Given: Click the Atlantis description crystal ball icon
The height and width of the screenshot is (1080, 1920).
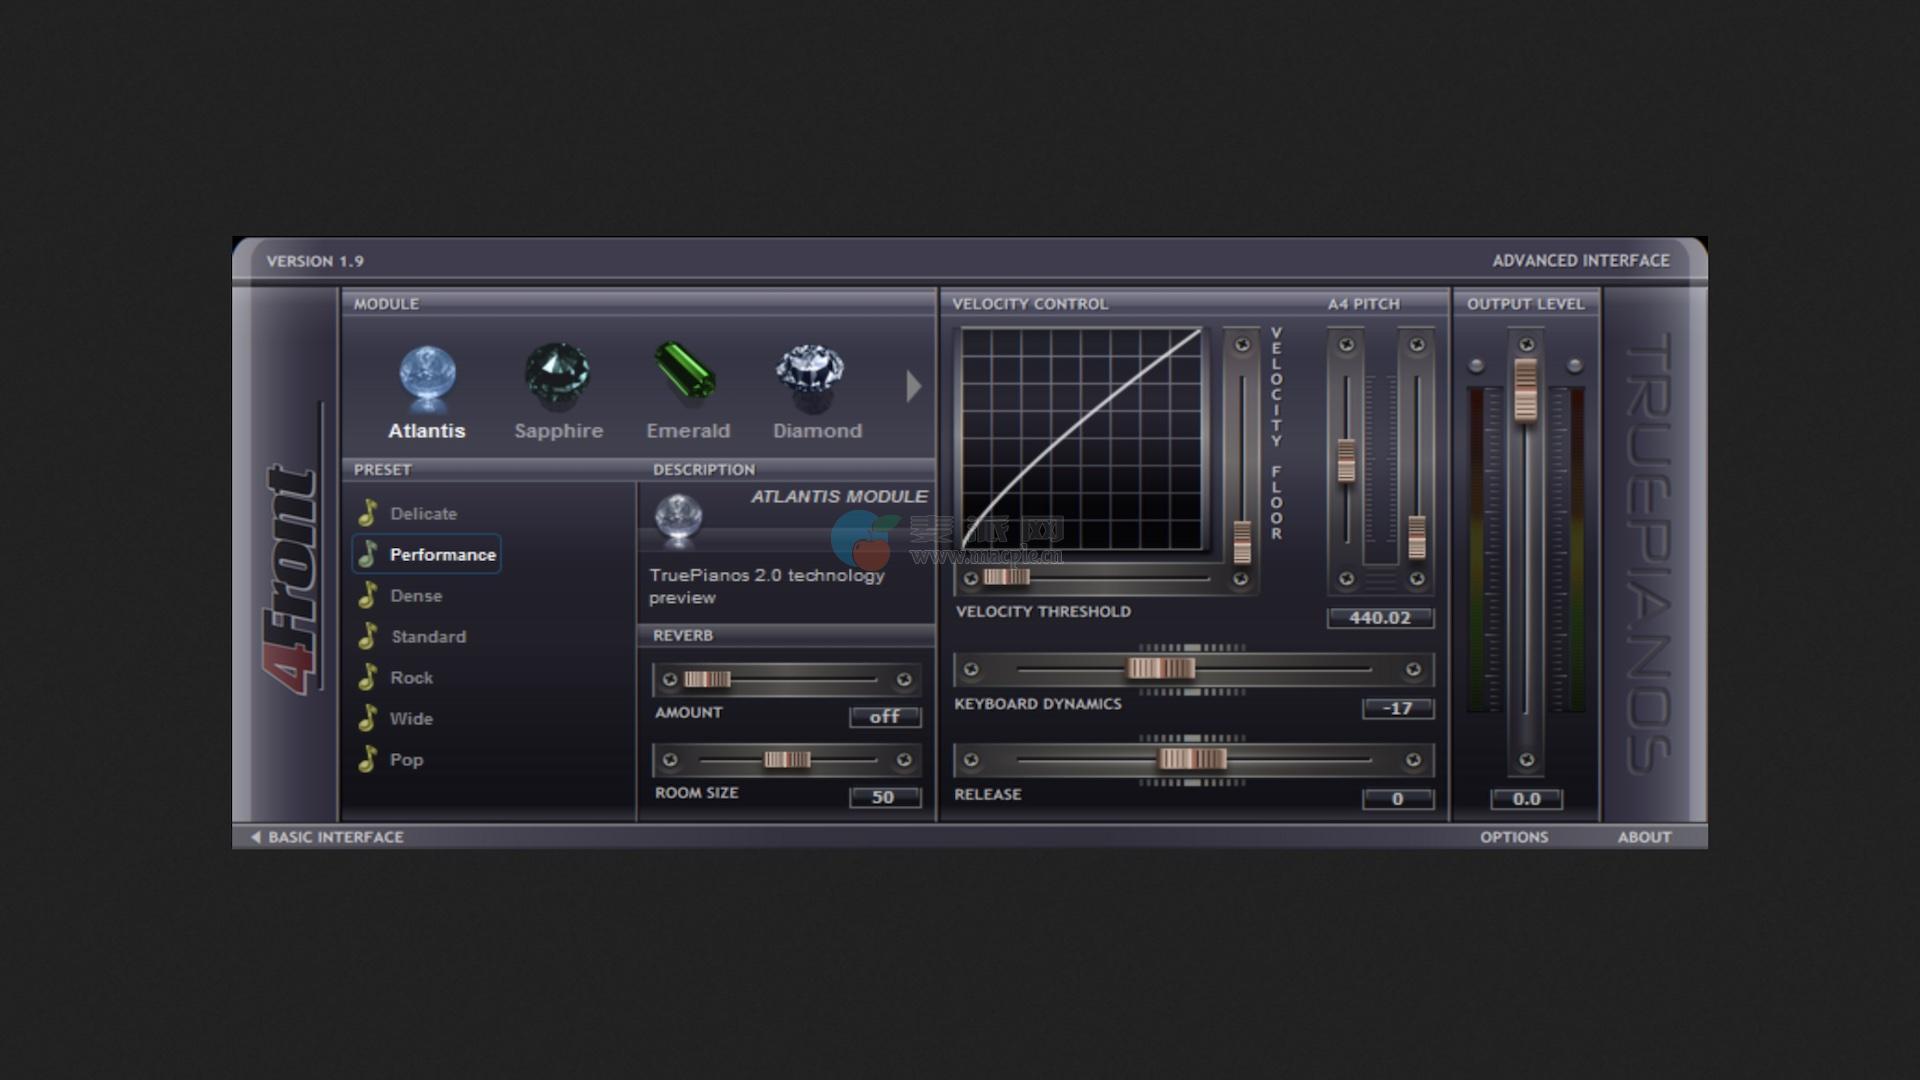Looking at the screenshot, I should click(678, 518).
